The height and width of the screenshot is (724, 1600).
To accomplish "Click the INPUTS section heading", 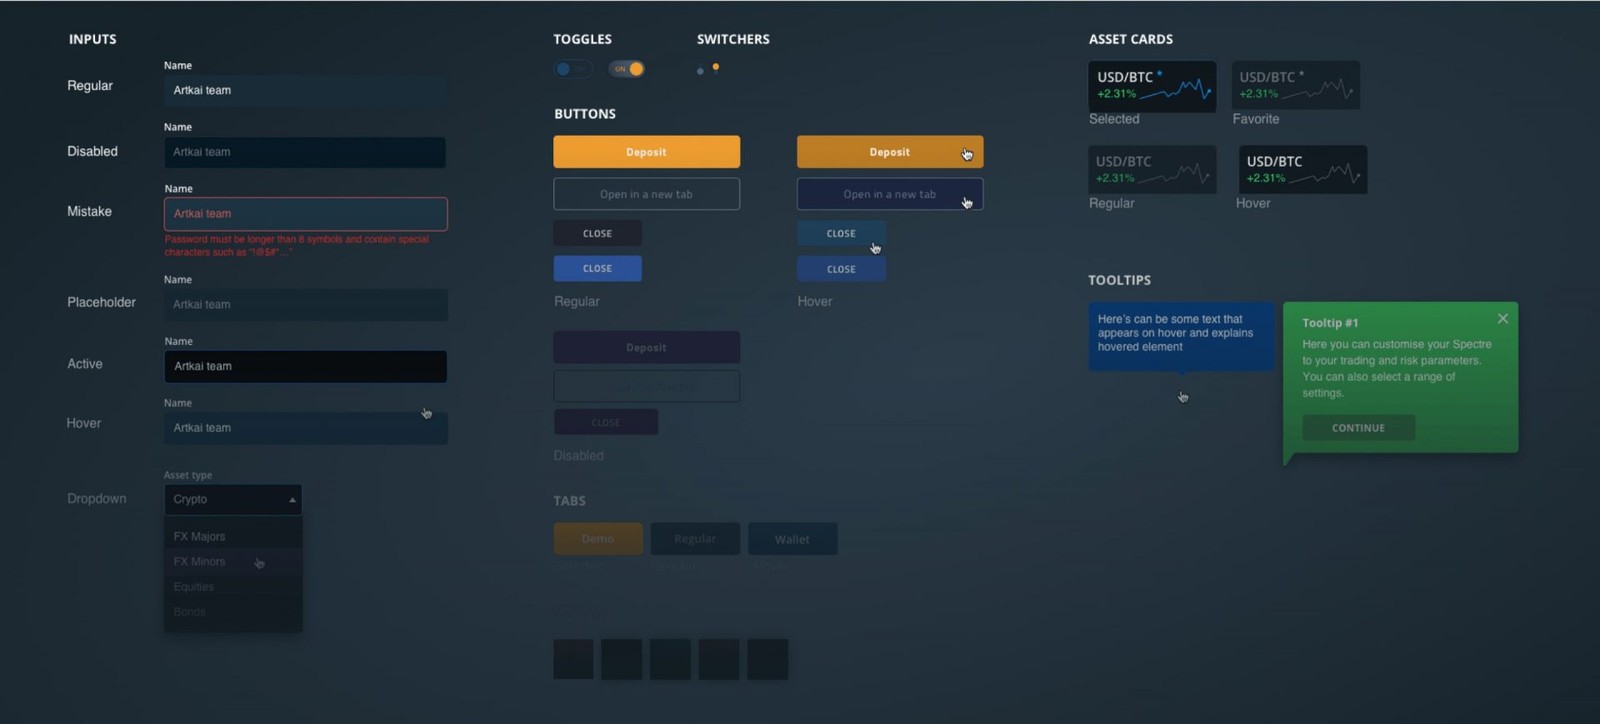I will pyautogui.click(x=92, y=39).
